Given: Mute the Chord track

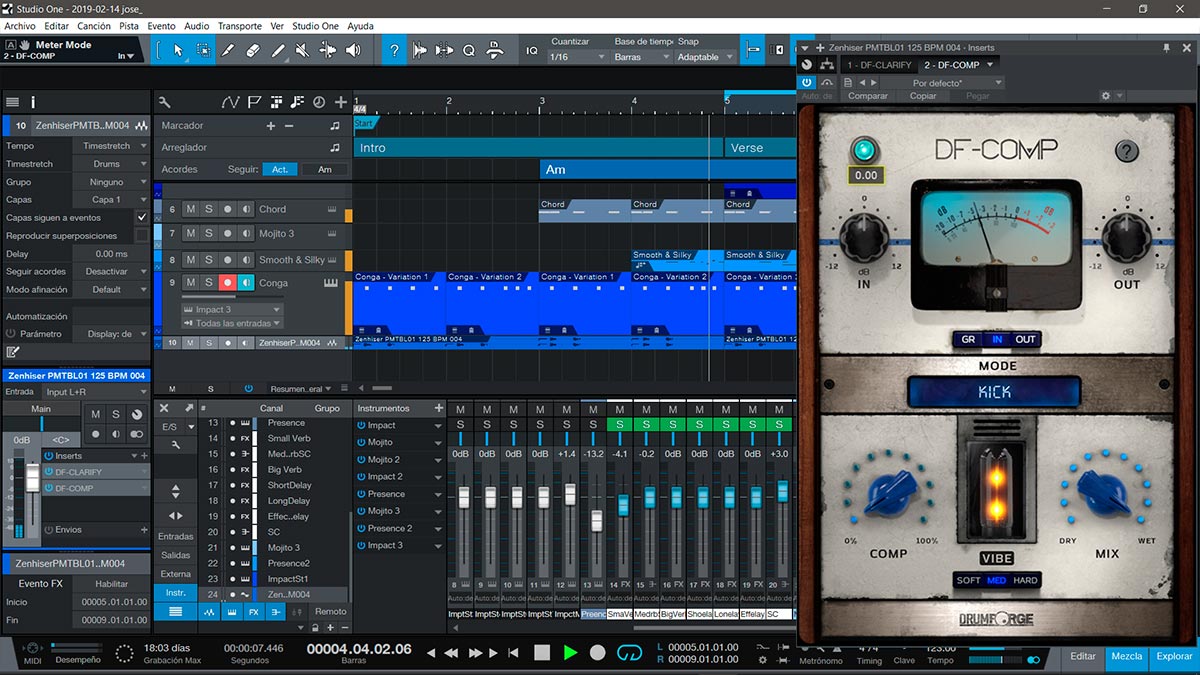Looking at the screenshot, I should (190, 209).
